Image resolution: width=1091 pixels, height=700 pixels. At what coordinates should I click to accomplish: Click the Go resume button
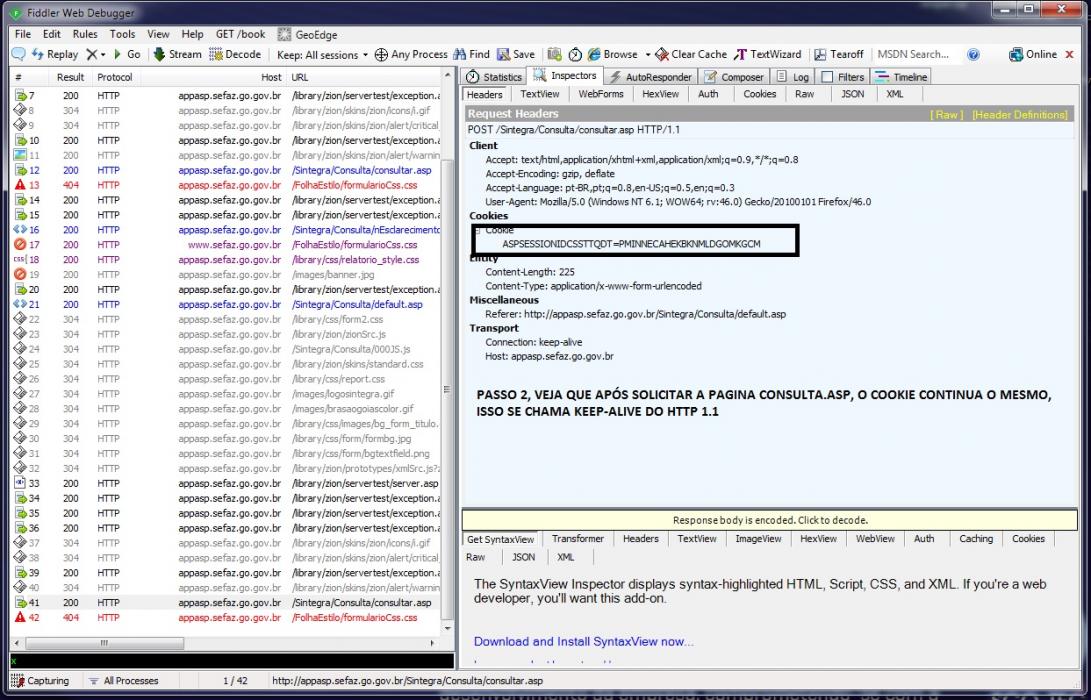127,54
